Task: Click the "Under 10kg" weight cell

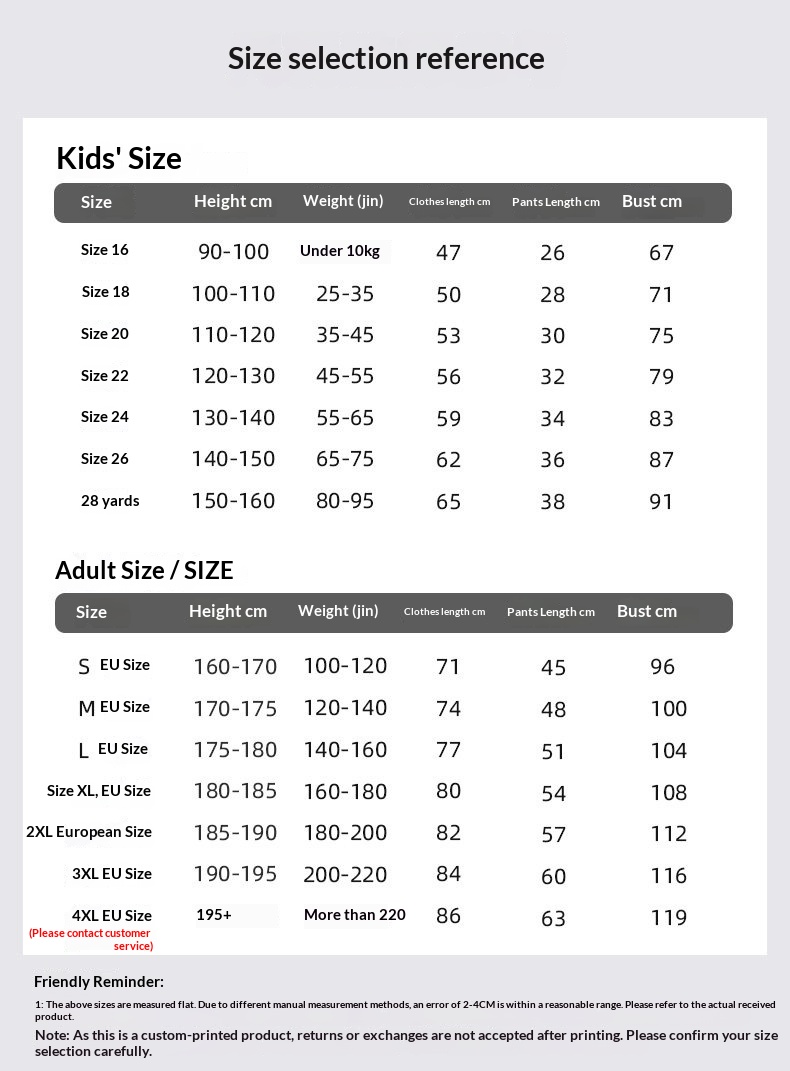Action: tap(340, 251)
